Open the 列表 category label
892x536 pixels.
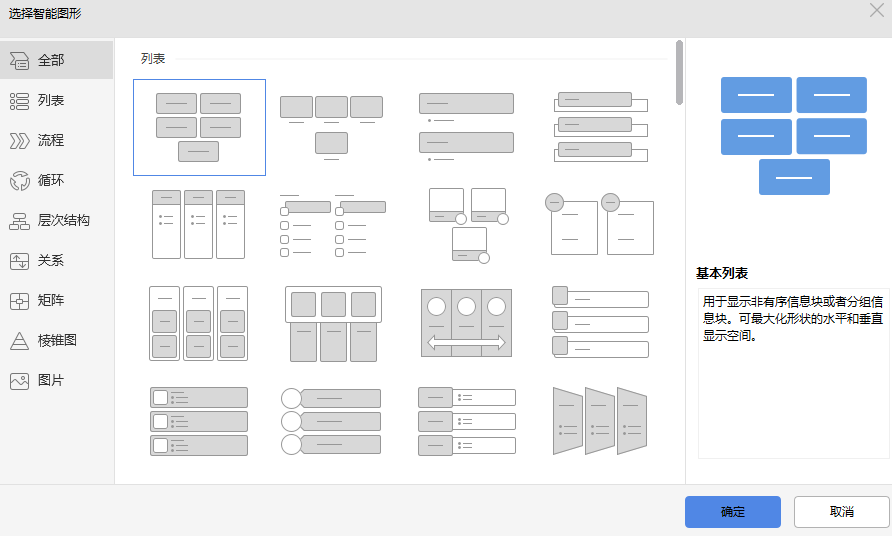tap(51, 101)
